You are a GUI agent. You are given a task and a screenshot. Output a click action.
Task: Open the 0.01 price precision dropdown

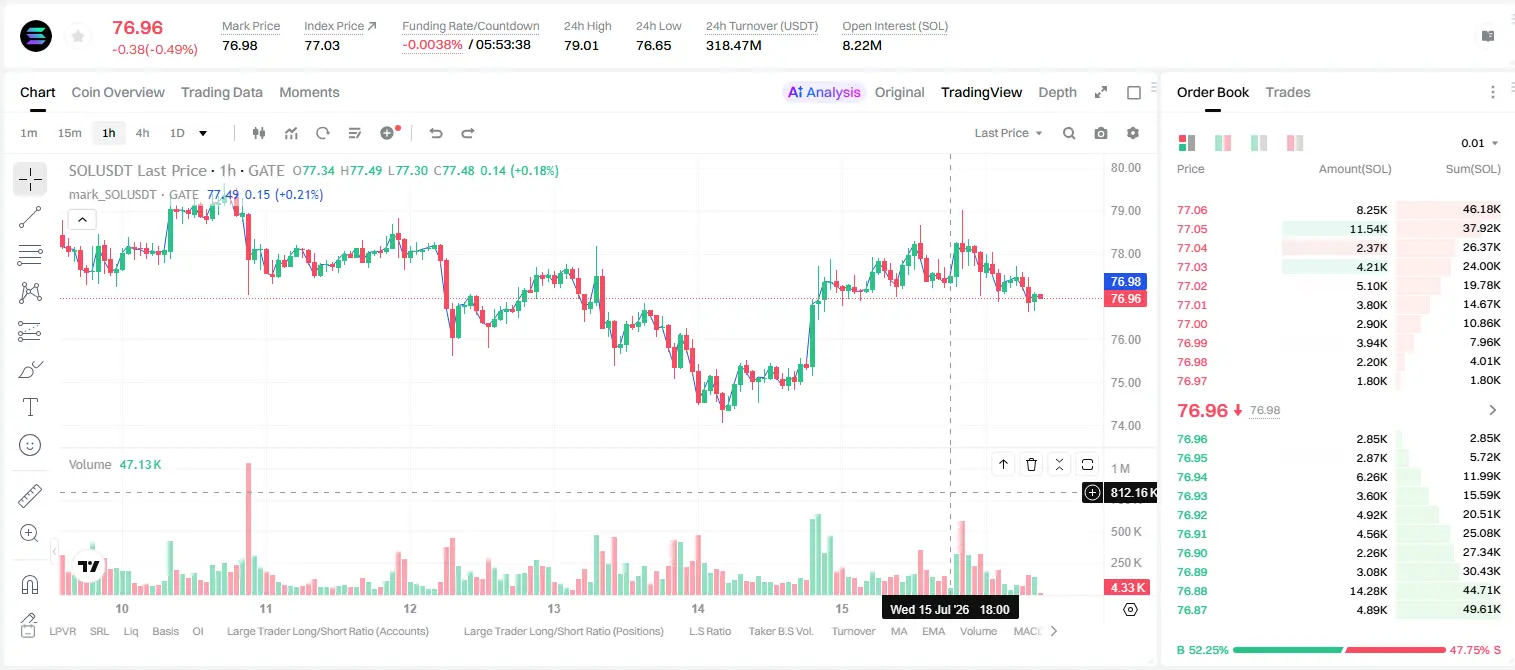pyautogui.click(x=1479, y=143)
